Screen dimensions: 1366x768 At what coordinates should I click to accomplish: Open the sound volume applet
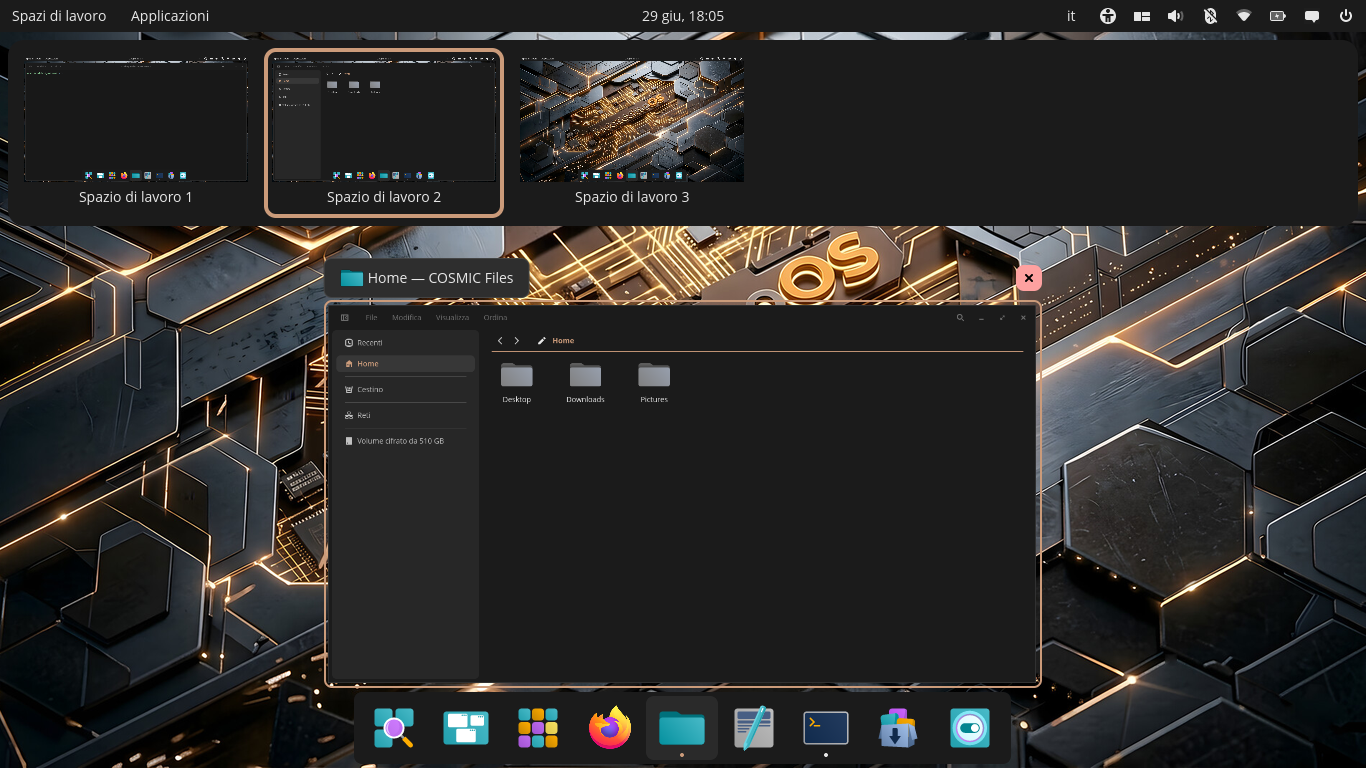pyautogui.click(x=1175, y=16)
